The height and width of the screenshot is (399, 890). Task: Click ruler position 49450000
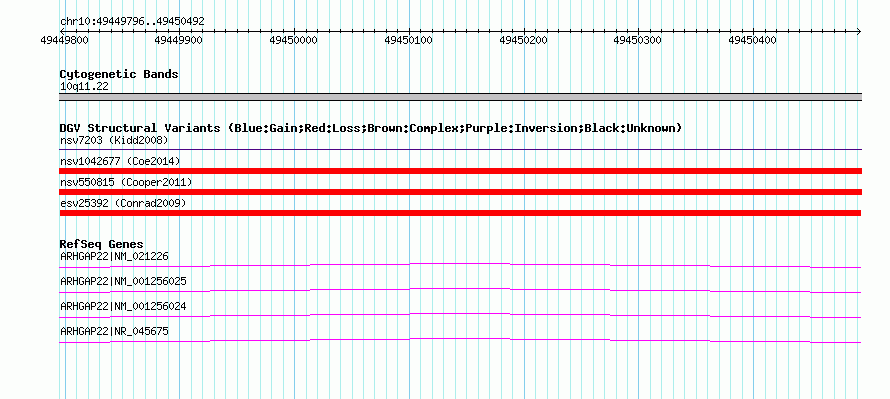click(x=294, y=40)
